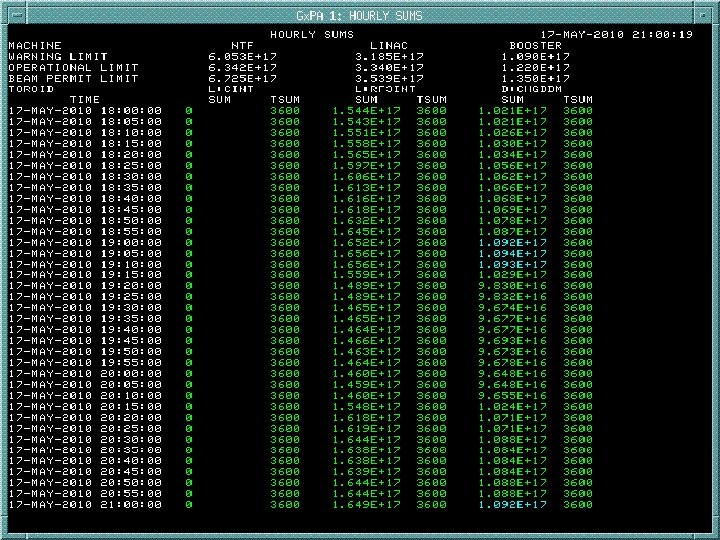The width and height of the screenshot is (720, 540).
Task: Click the time cell '17-MAY-2010 18:30:00'
Action: click(85, 176)
